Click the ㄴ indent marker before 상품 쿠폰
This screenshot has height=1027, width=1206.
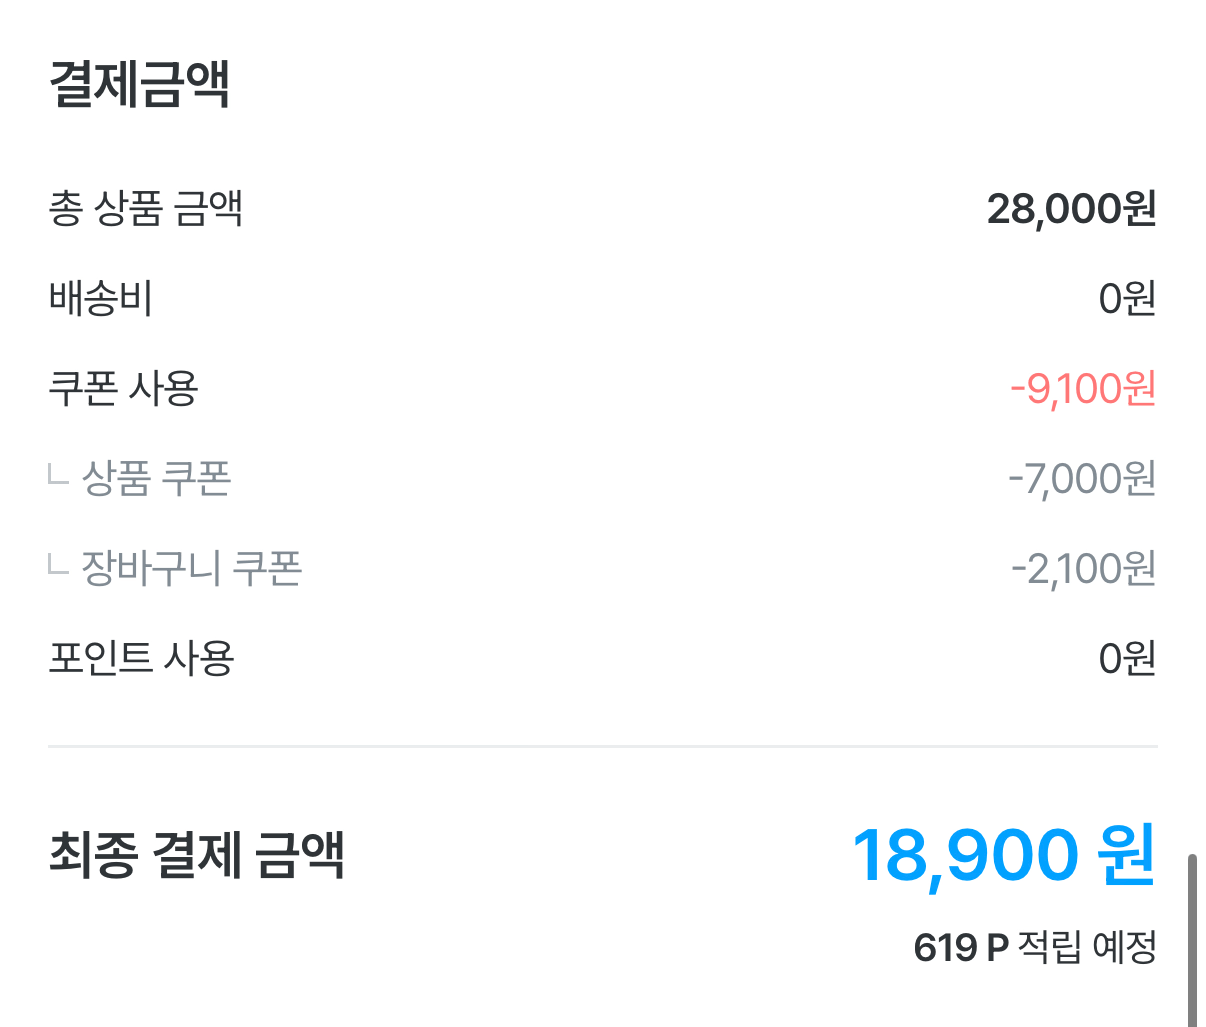58,476
